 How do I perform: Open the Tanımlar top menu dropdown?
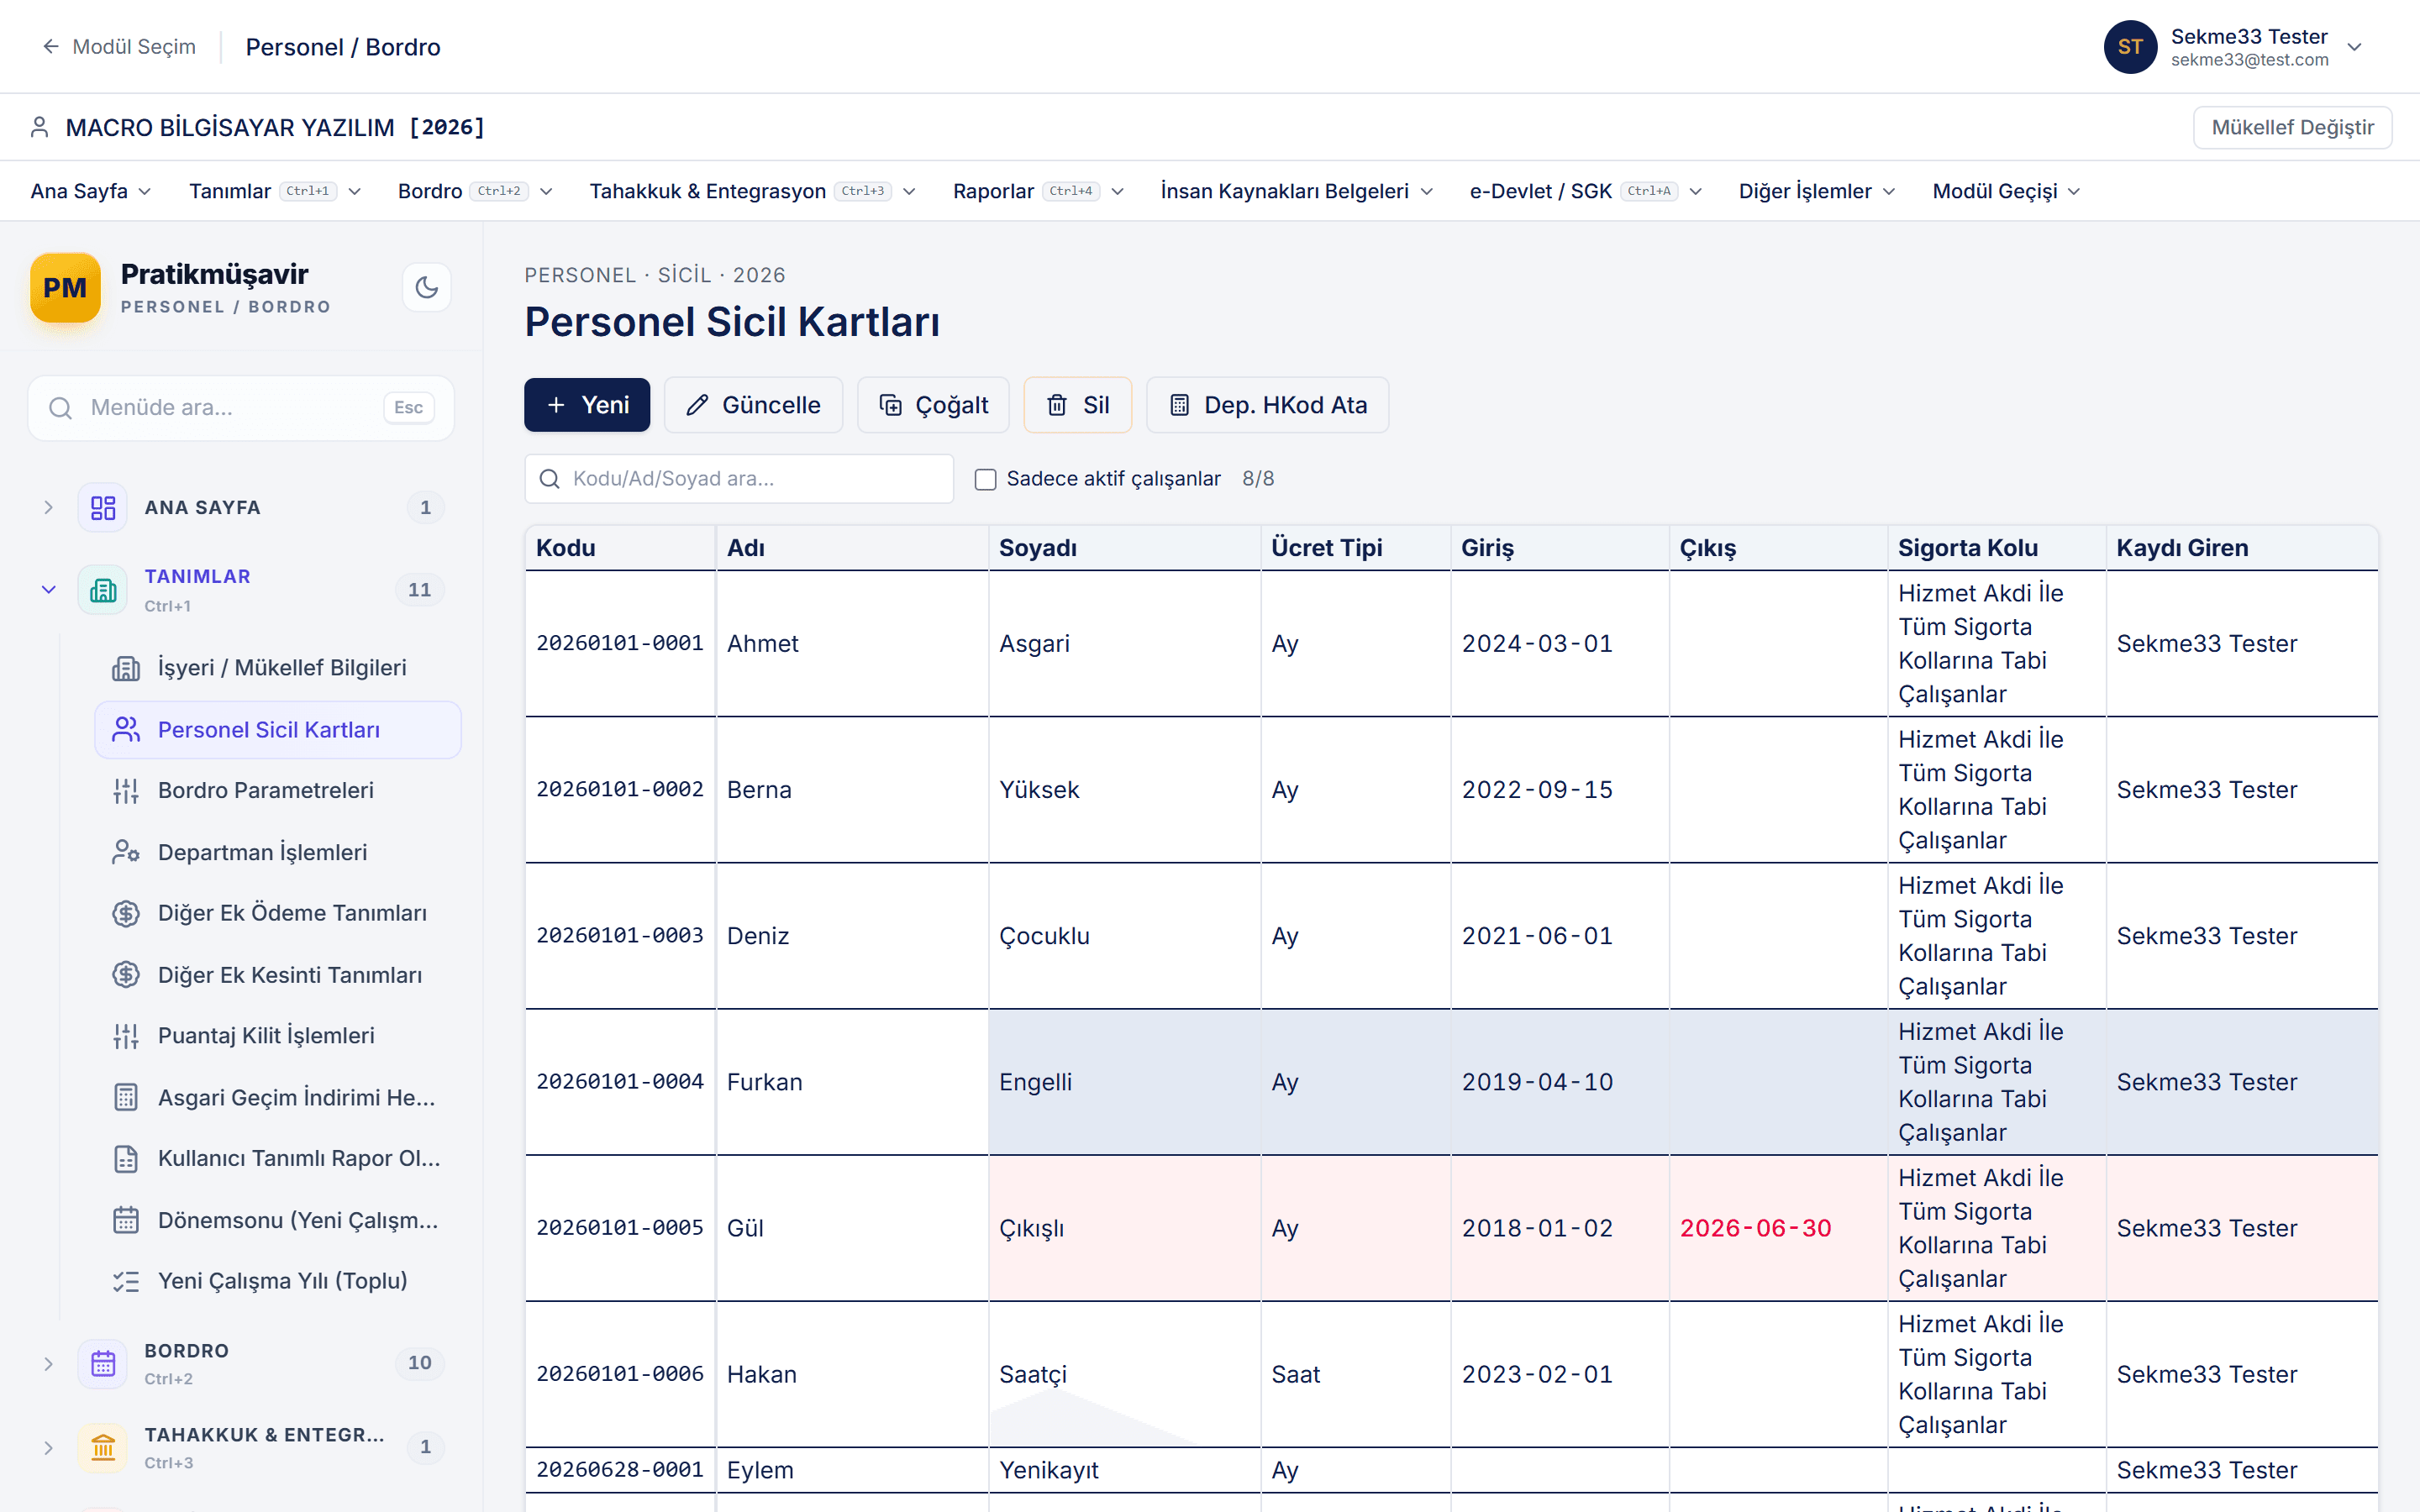(x=275, y=191)
